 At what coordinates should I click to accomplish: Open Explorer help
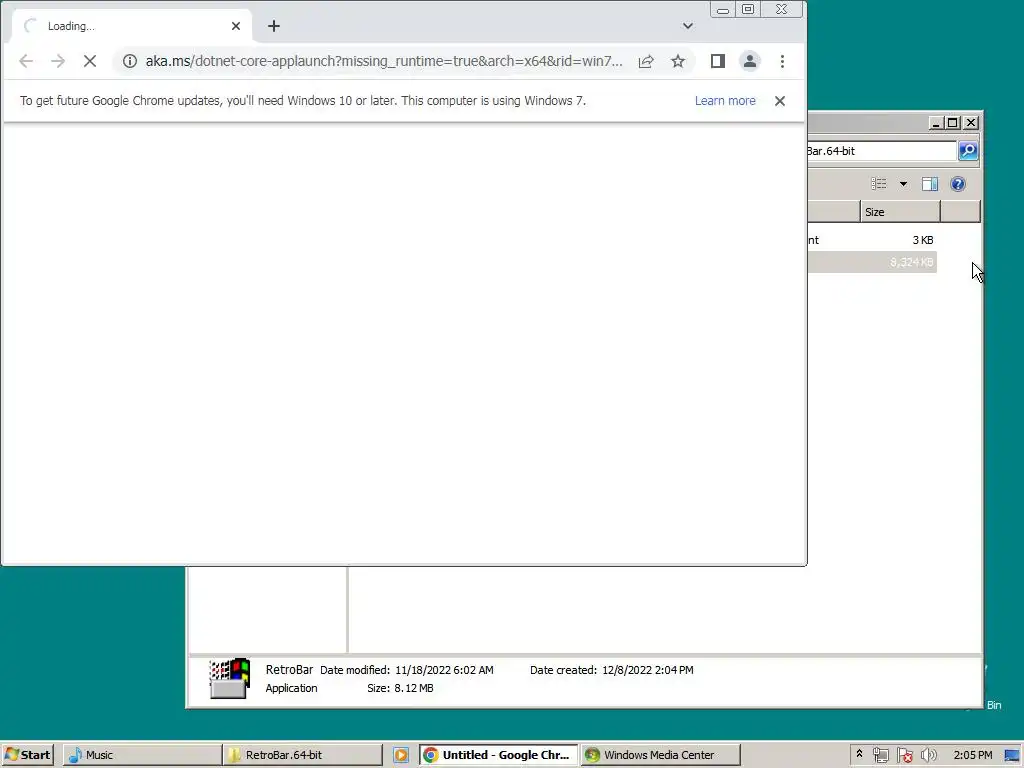(x=958, y=184)
